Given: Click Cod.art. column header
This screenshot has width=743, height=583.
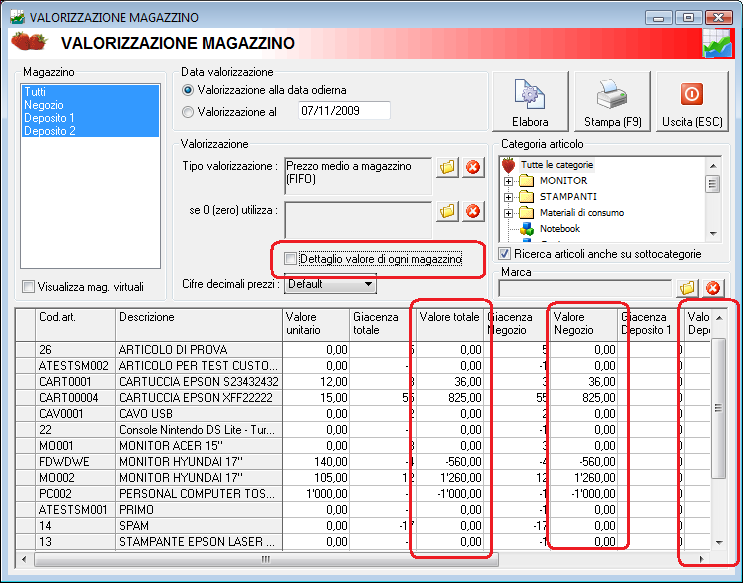Looking at the screenshot, I should pos(75,325).
